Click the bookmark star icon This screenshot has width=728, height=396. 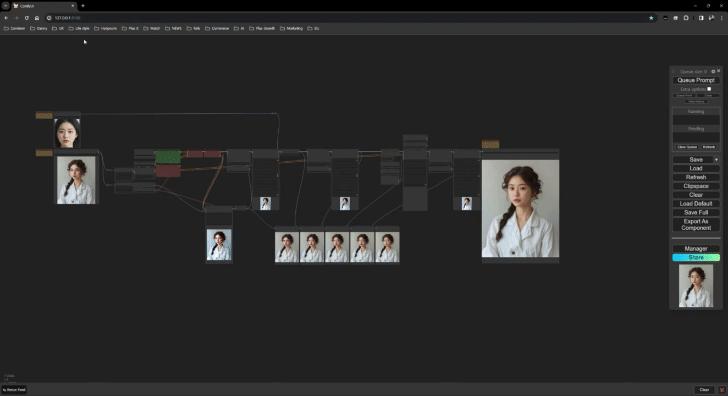pyautogui.click(x=651, y=18)
